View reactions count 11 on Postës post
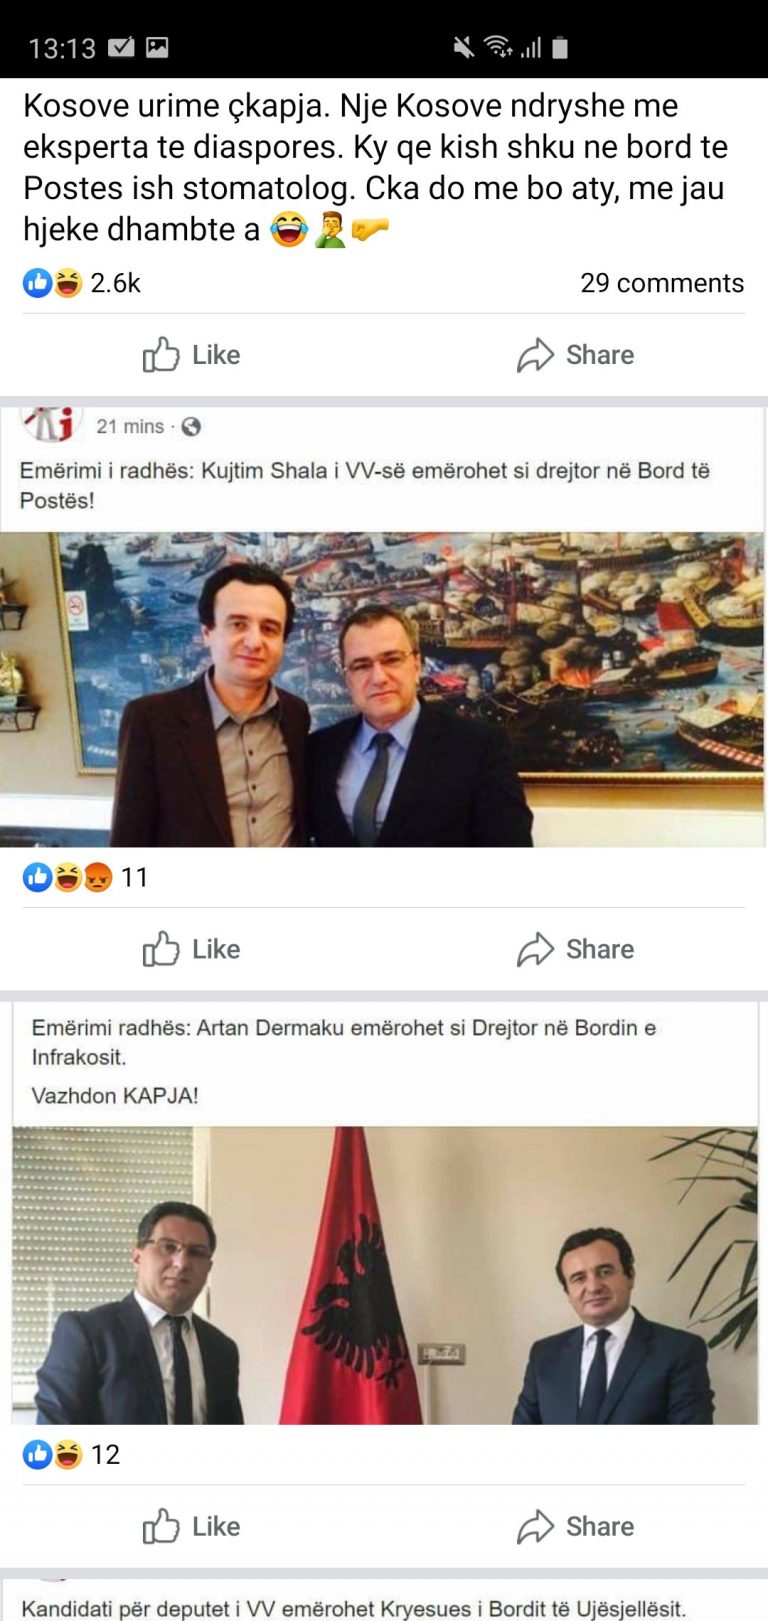This screenshot has height=1621, width=768. (x=86, y=878)
